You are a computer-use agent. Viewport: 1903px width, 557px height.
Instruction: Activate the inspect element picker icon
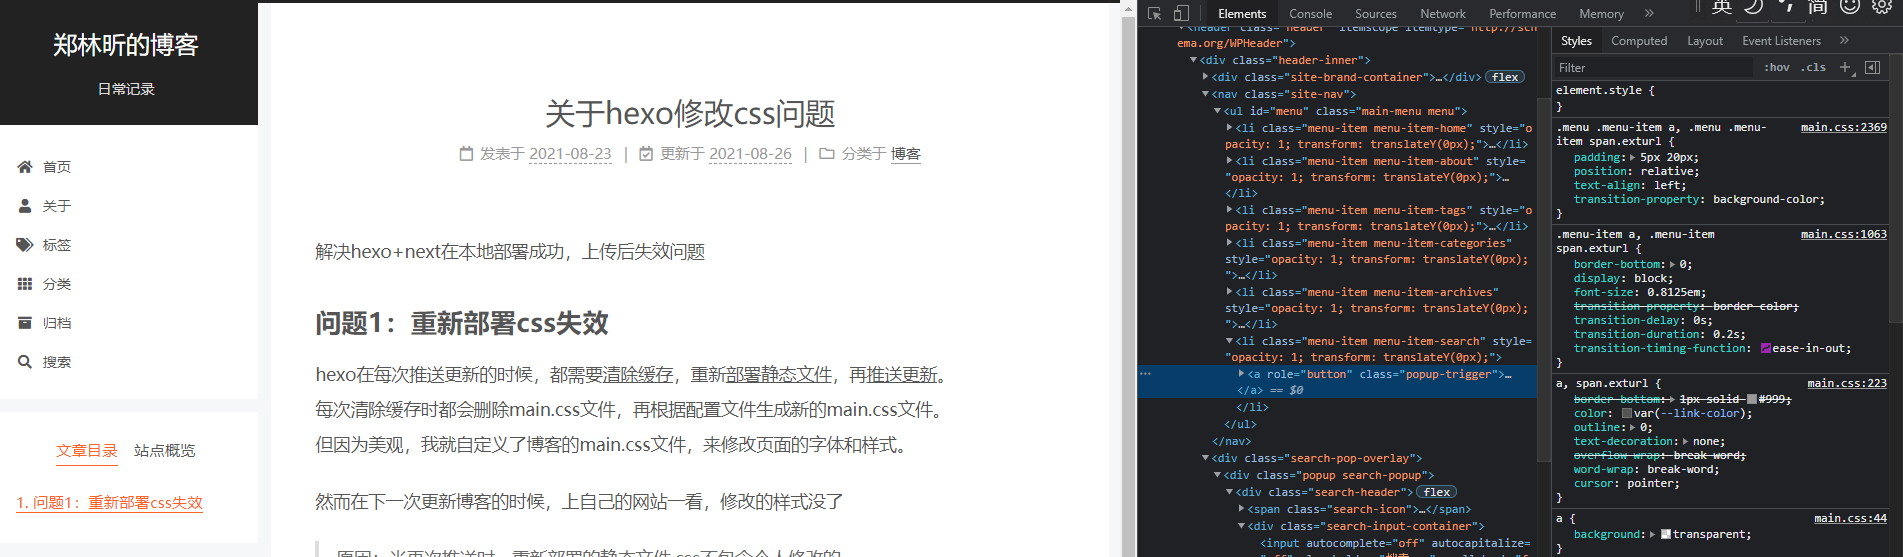pyautogui.click(x=1155, y=13)
